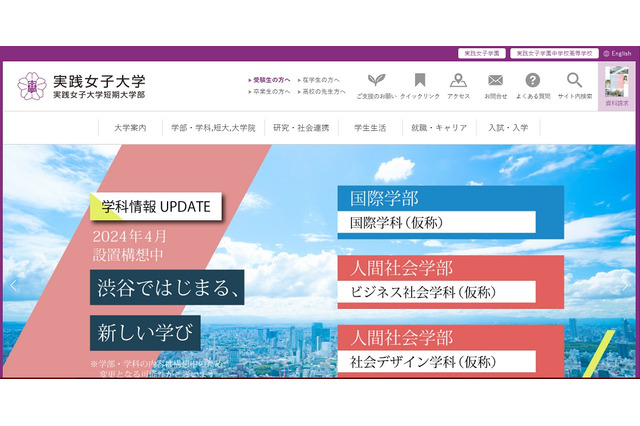Image resolution: width=640 pixels, height=426 pixels.
Task: Click the 設置構想中 text
Action: [128, 255]
